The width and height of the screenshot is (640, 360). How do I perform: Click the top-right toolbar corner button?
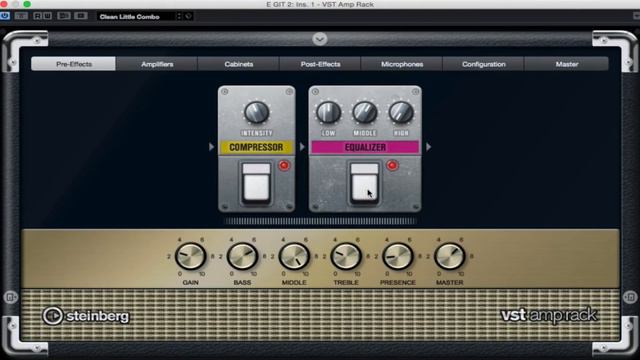click(x=636, y=16)
